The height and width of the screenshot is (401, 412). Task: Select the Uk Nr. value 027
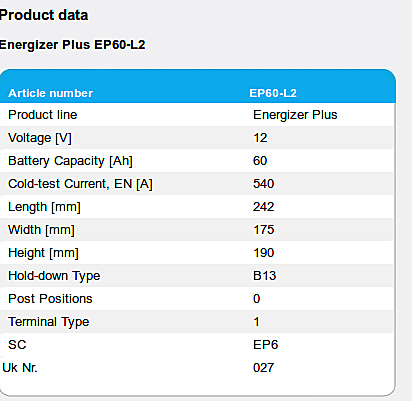[x=264, y=368]
